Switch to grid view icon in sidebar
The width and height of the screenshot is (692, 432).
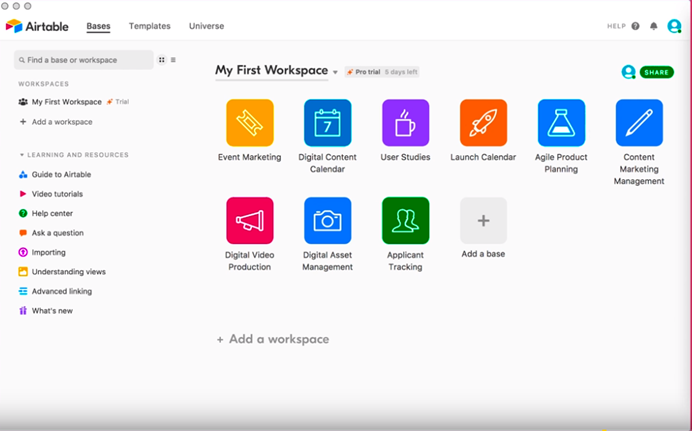(x=162, y=60)
